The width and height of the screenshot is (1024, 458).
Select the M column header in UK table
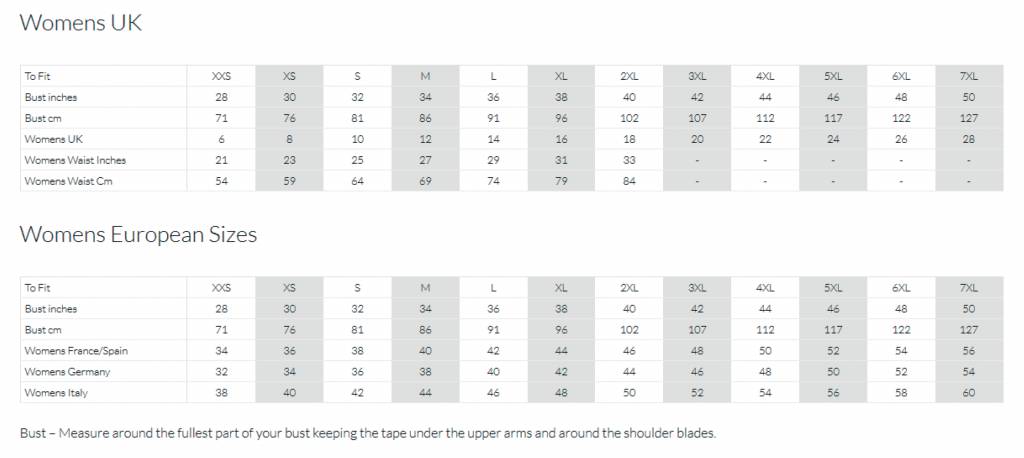click(x=425, y=76)
